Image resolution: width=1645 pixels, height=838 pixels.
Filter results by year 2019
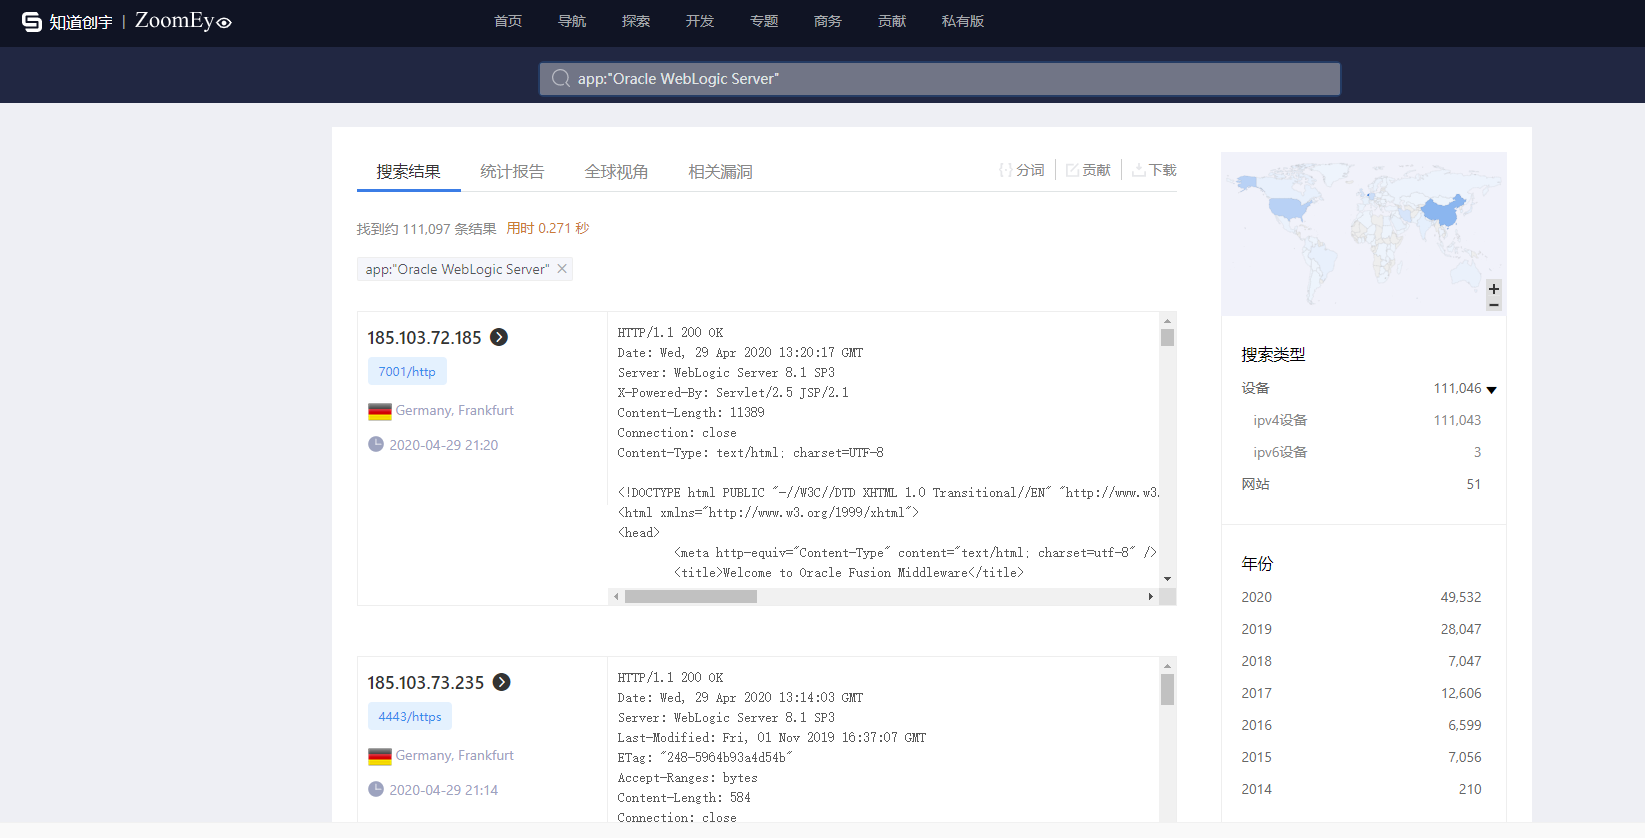(x=1257, y=629)
